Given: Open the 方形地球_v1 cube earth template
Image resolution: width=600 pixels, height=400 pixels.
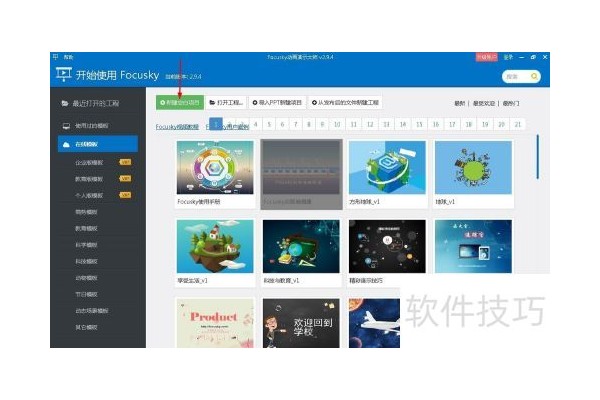Looking at the screenshot, I should (x=387, y=168).
